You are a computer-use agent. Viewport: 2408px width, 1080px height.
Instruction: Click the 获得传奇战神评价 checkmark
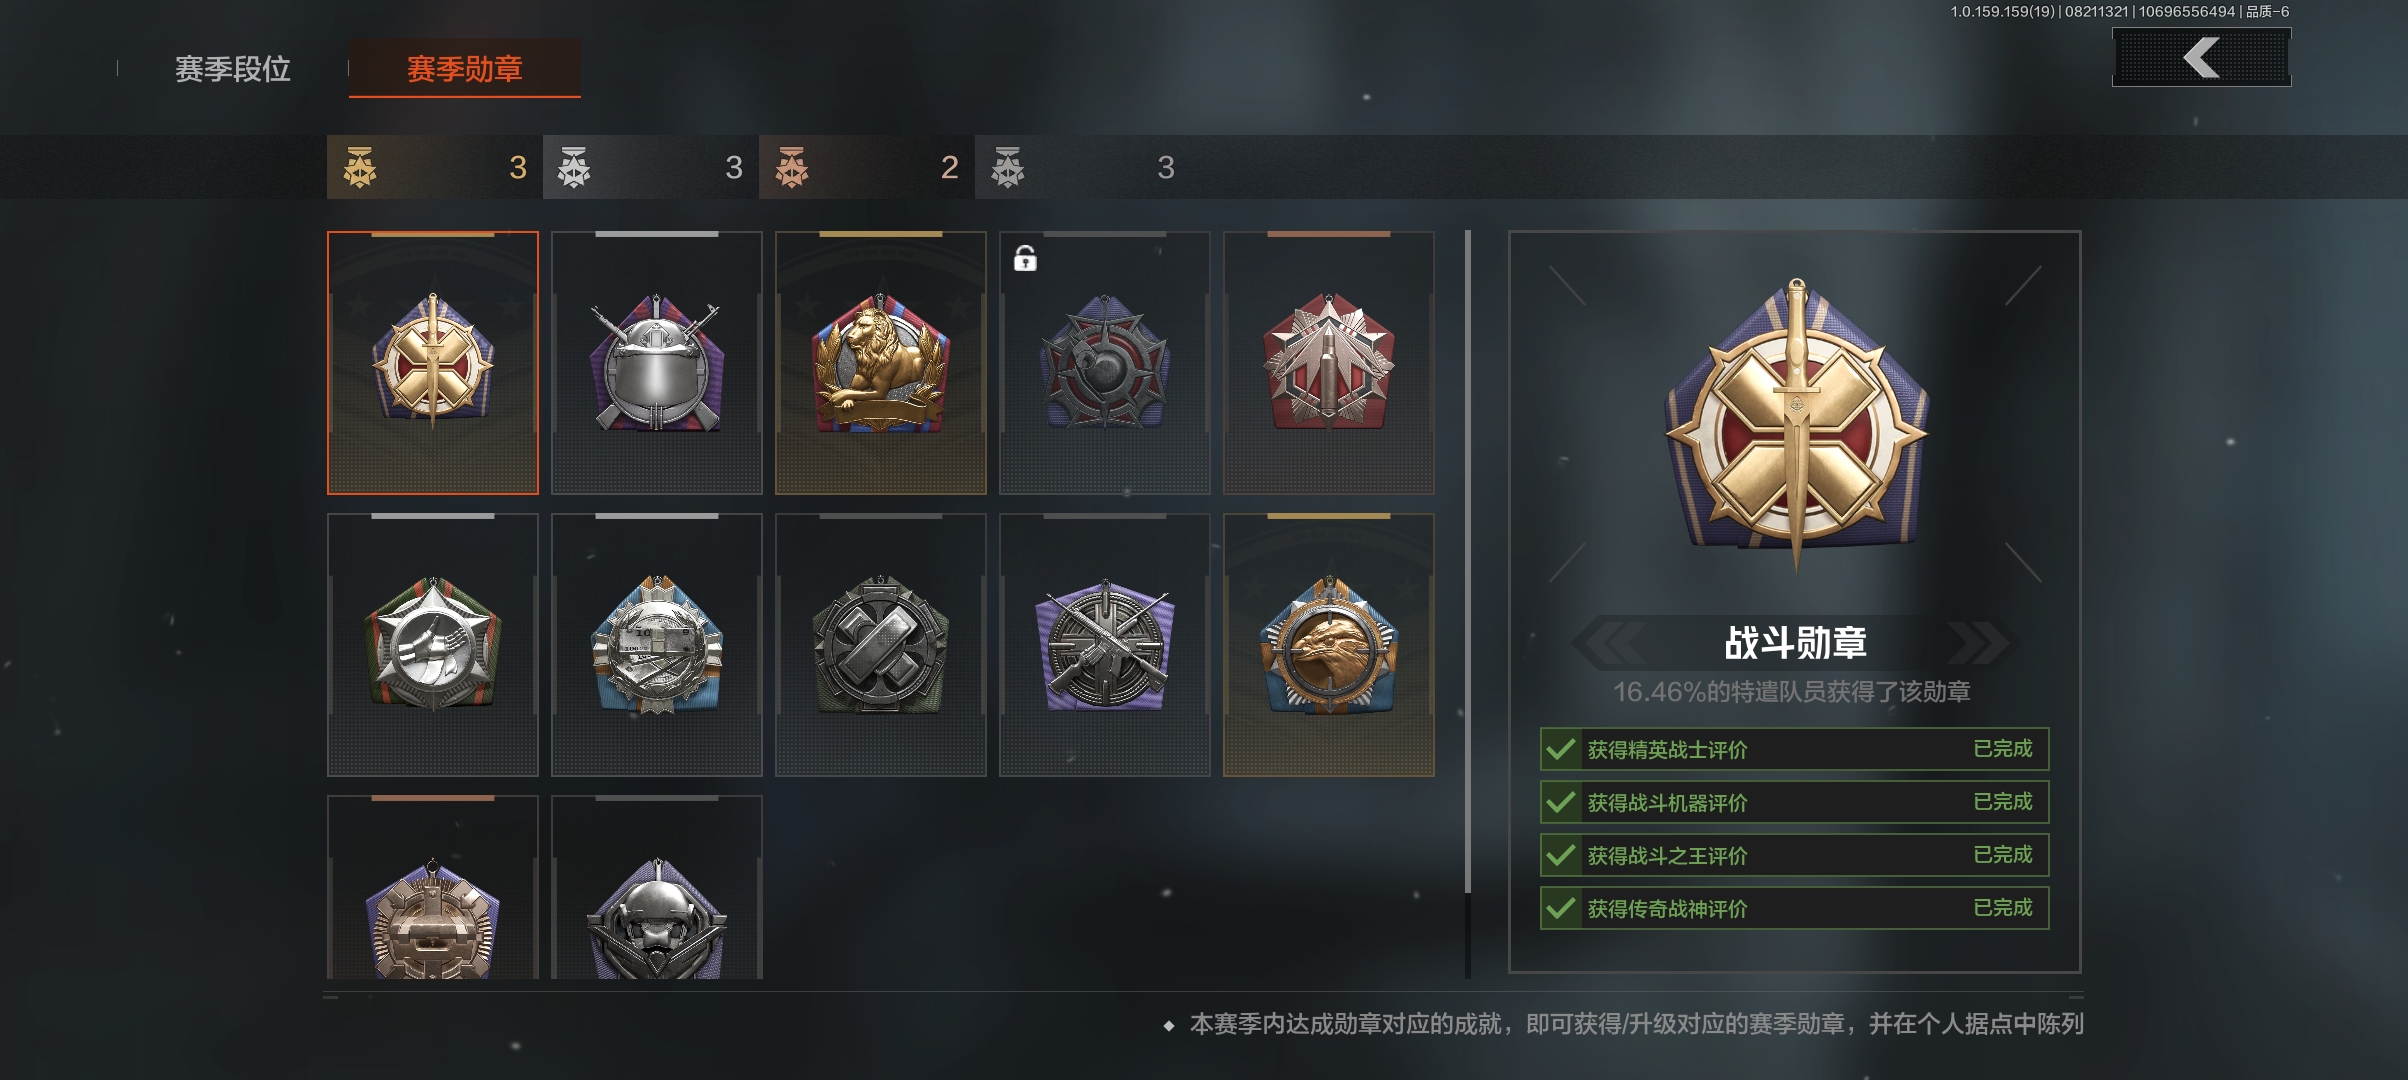(1560, 908)
